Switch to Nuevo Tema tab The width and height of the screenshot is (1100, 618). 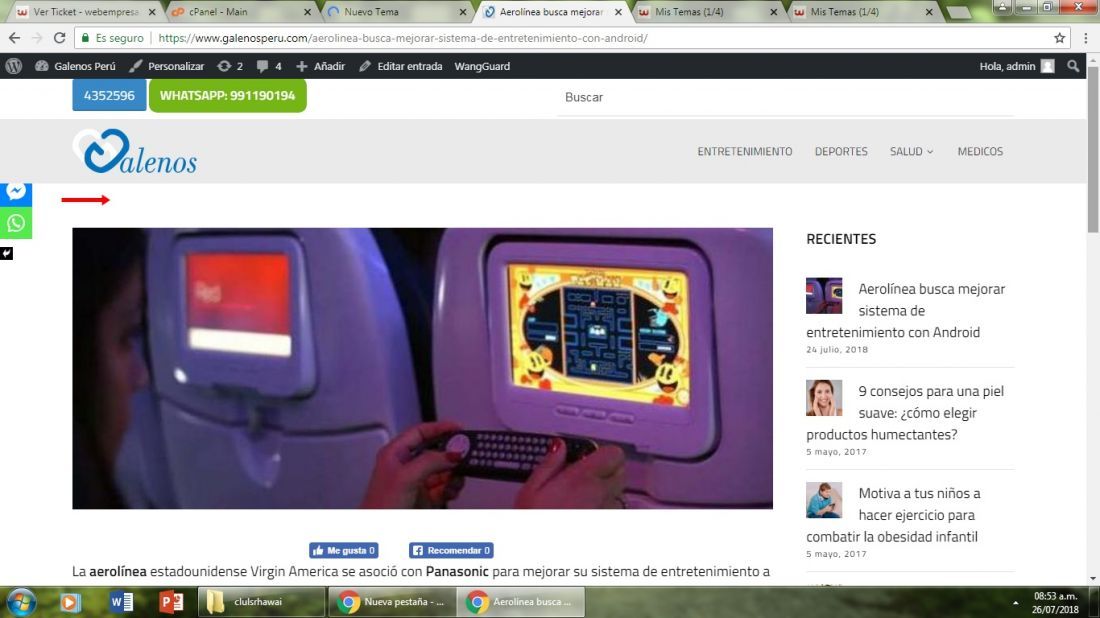pos(394,12)
